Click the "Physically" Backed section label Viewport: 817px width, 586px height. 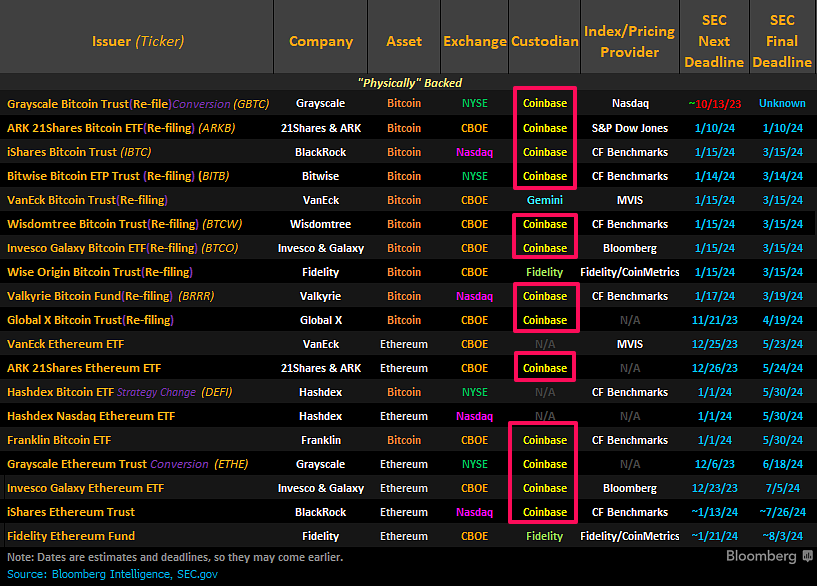coord(409,82)
